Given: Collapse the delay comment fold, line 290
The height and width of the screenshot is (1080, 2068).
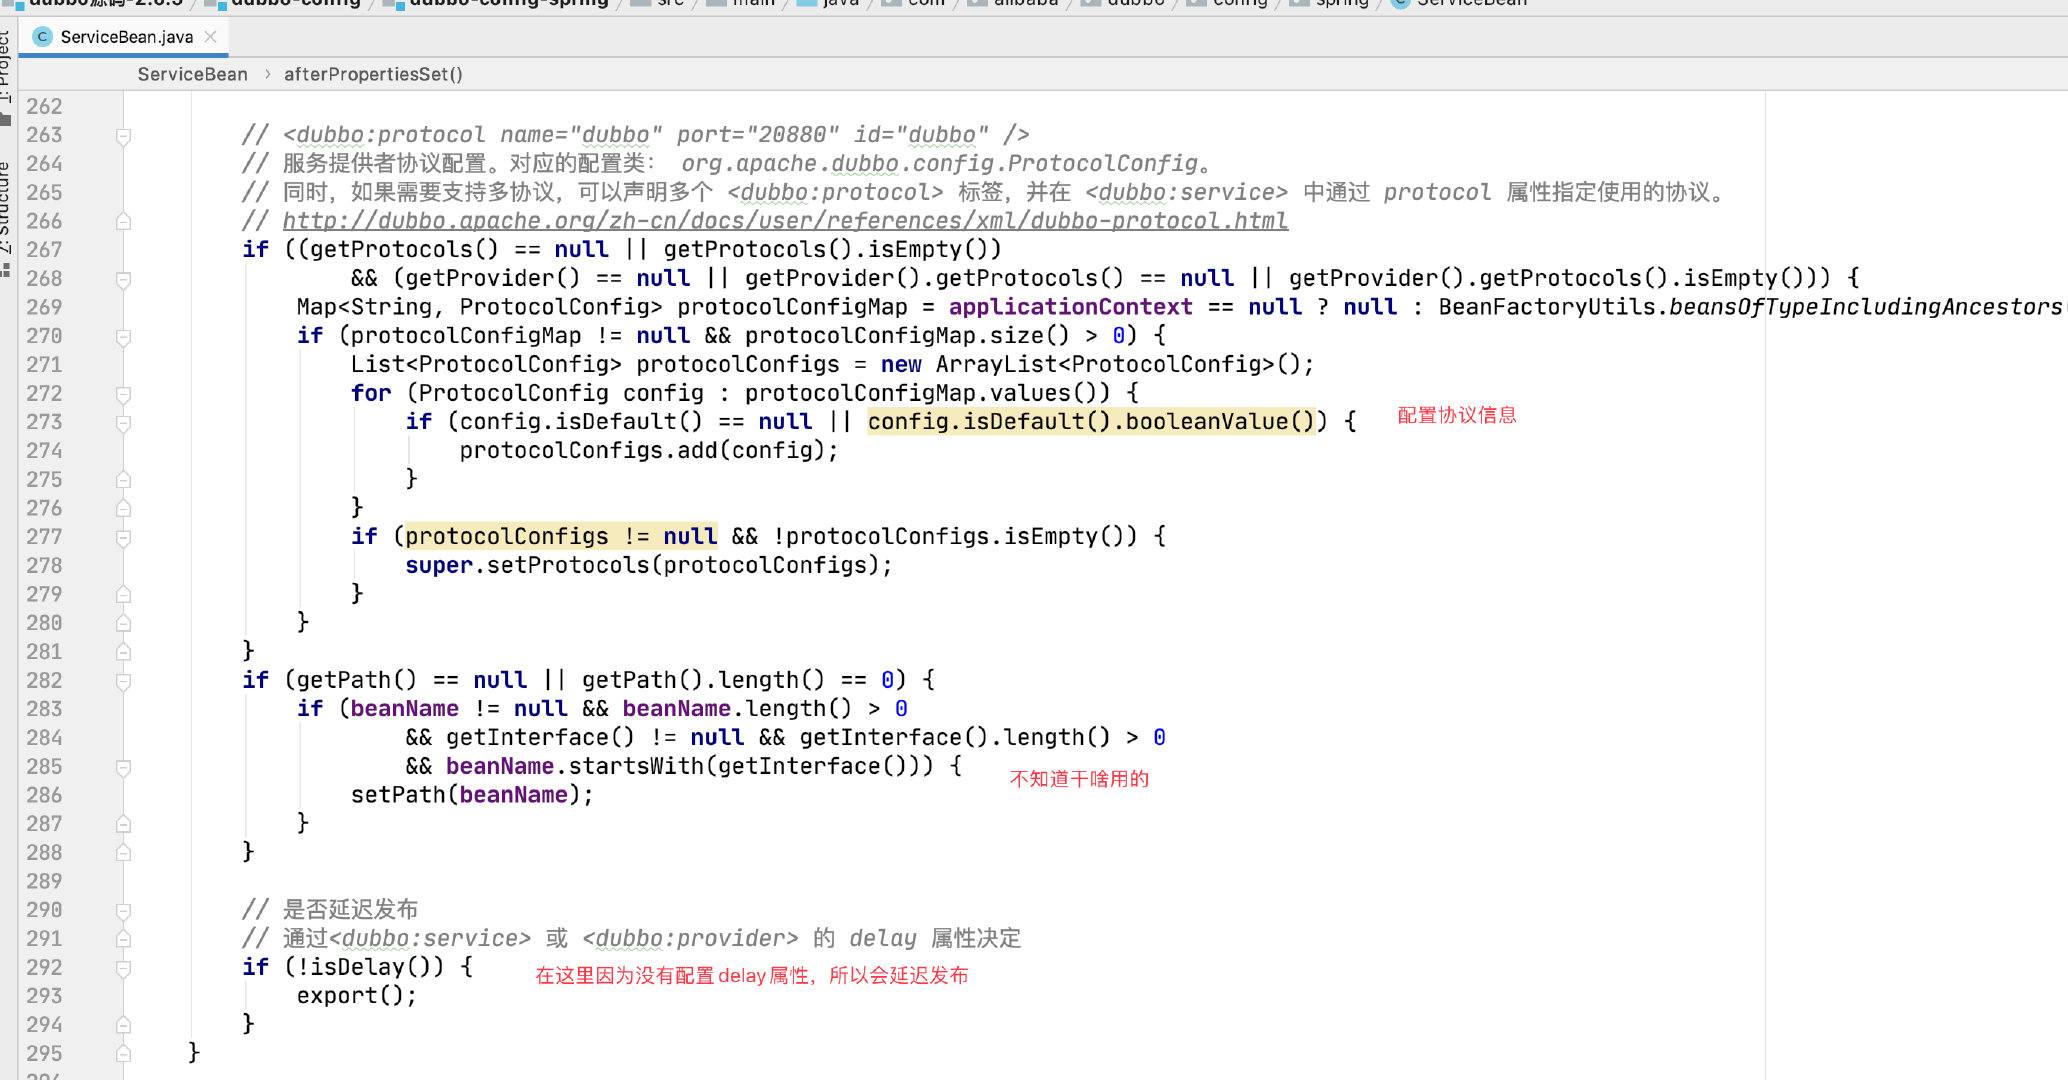Looking at the screenshot, I should [123, 911].
